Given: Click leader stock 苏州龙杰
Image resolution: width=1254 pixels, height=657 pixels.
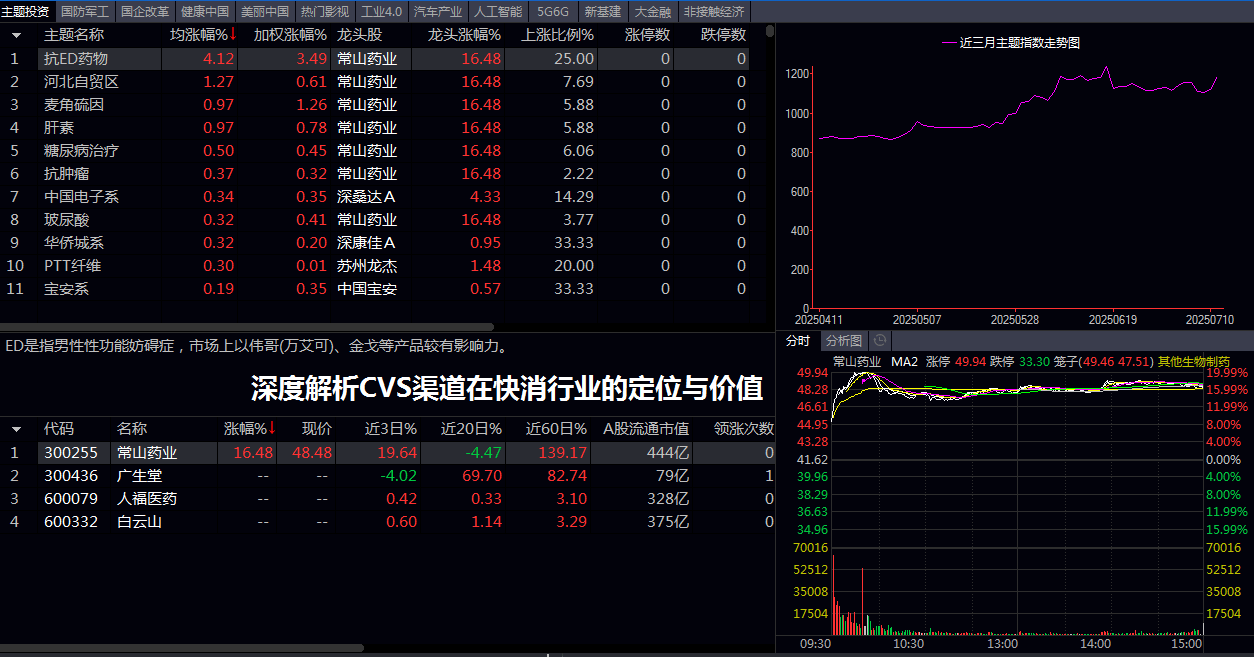Looking at the screenshot, I should (366, 266).
